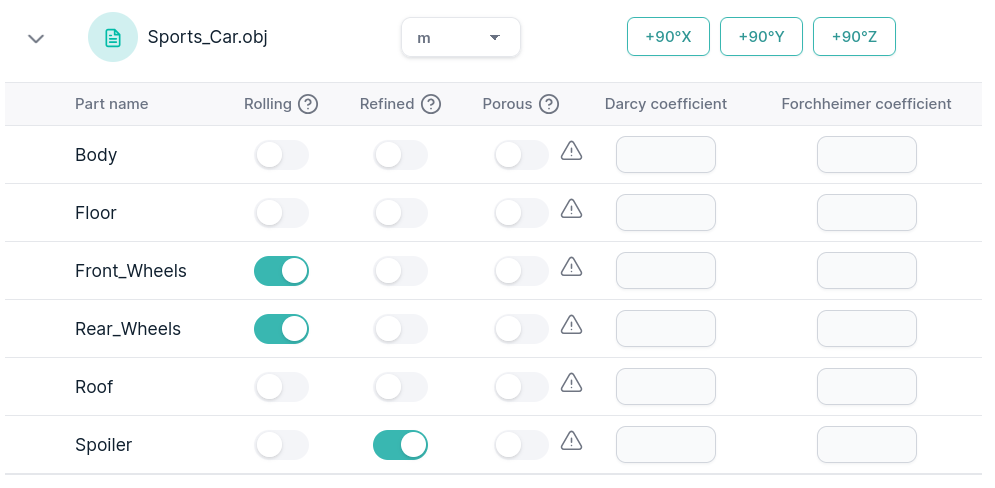Viewport: 995px width, 488px height.
Task: Click the Sports_Car.obj file icon
Action: (x=113, y=38)
